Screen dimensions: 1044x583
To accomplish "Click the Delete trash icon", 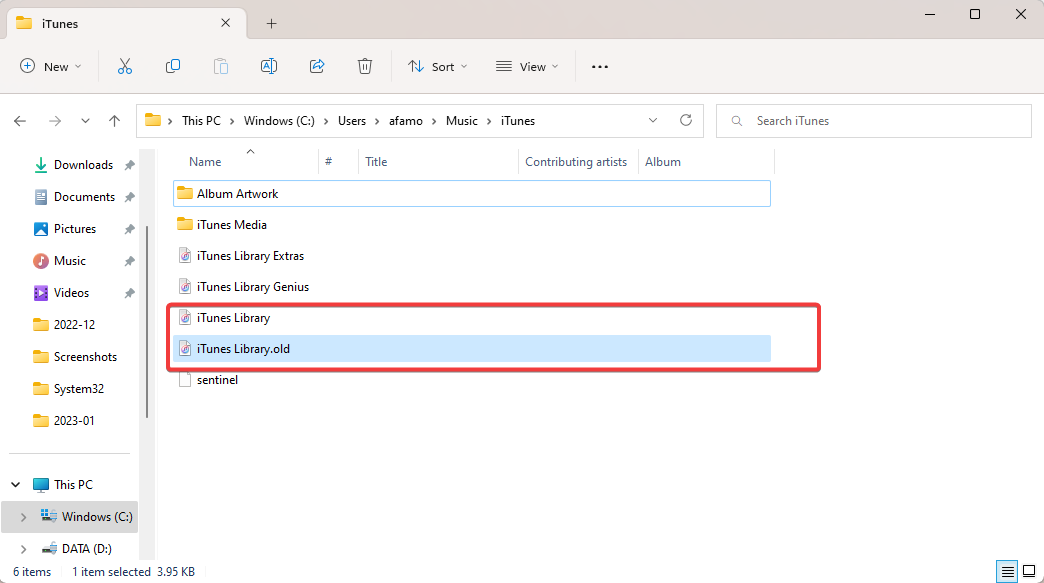I will 365,66.
